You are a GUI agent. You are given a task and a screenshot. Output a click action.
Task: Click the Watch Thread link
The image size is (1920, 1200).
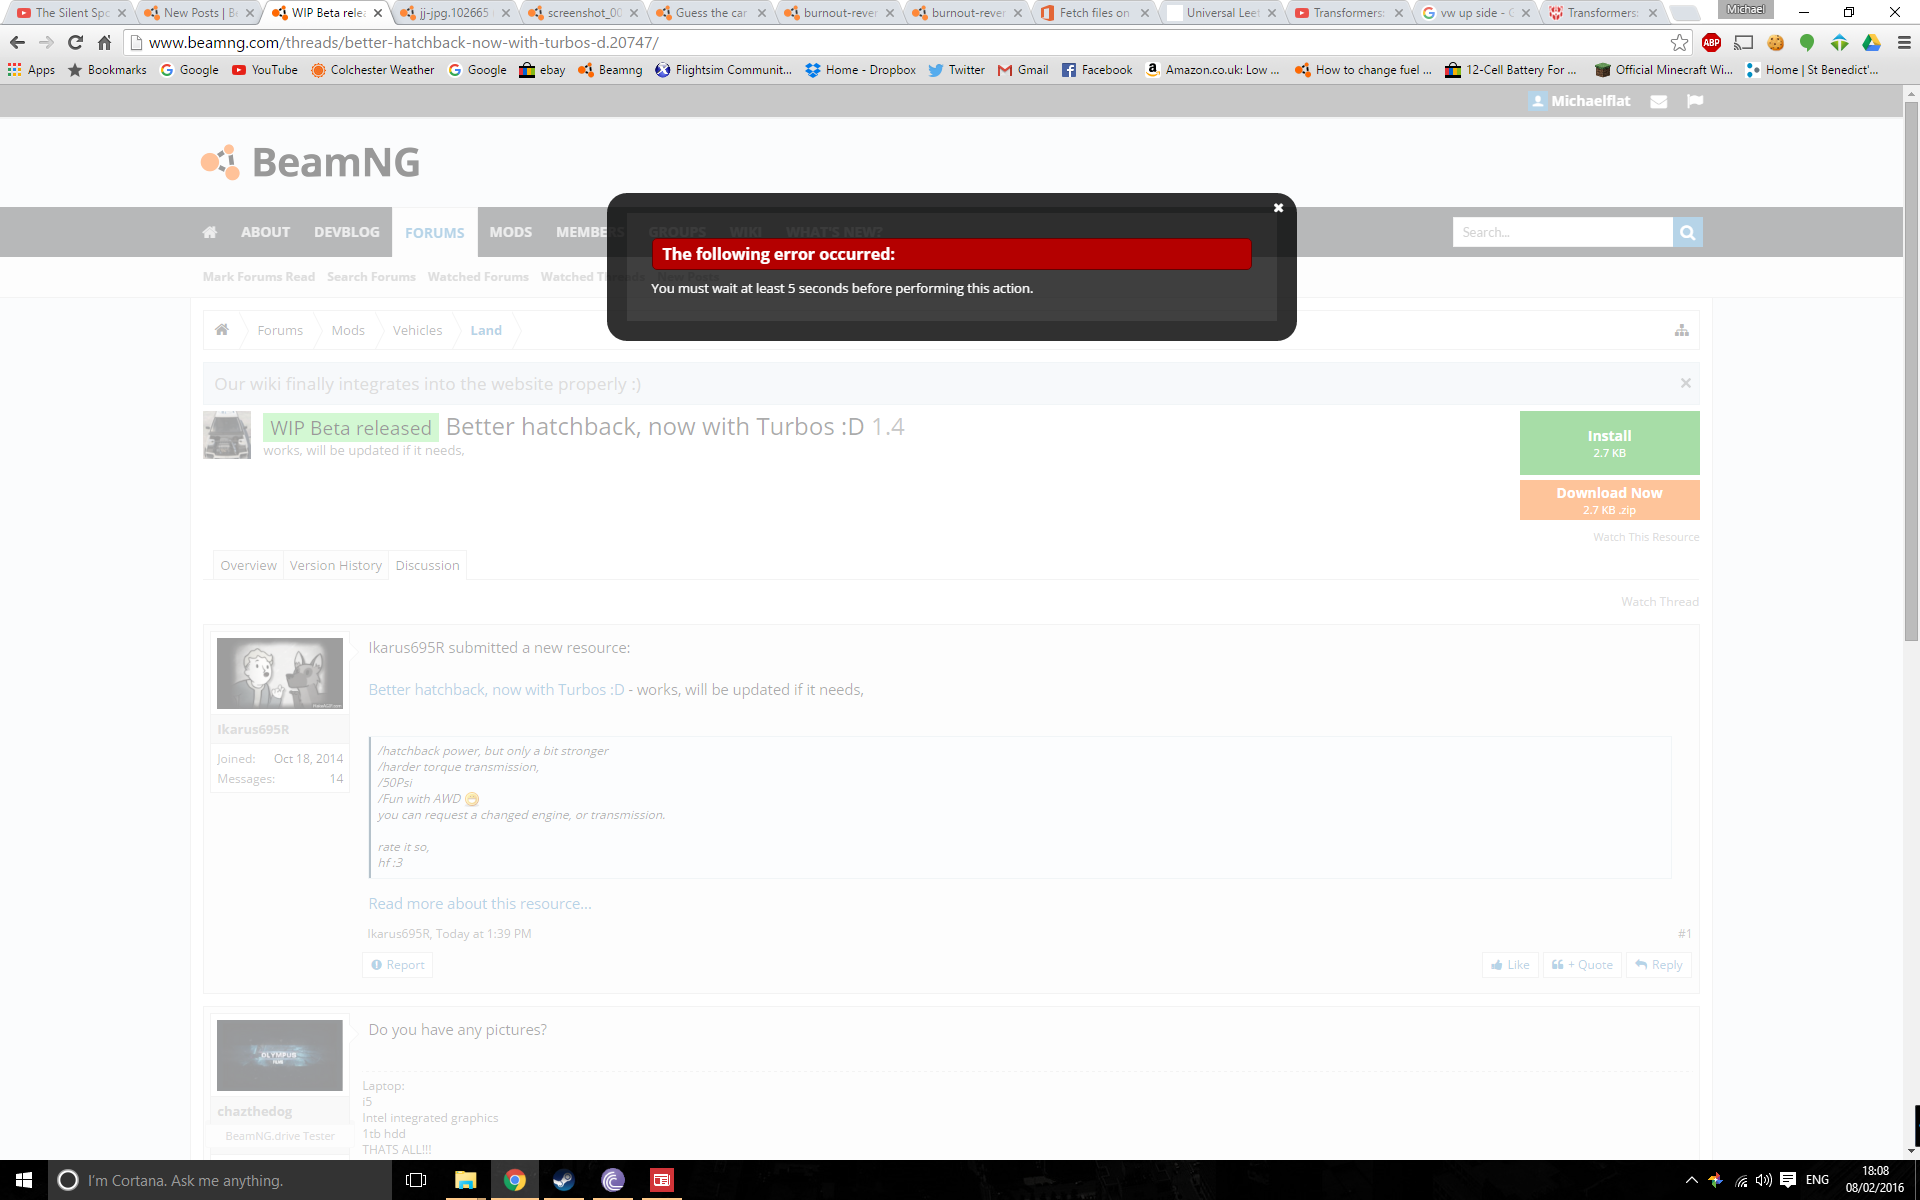point(1660,601)
